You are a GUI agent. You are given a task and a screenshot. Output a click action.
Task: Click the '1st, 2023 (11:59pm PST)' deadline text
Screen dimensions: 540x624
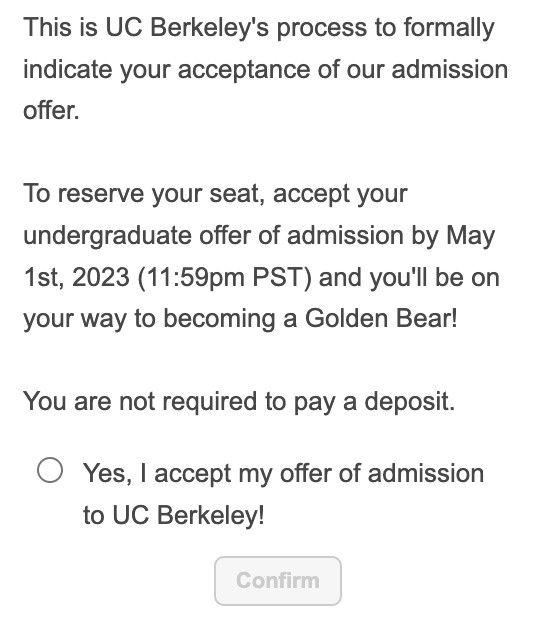(x=168, y=277)
